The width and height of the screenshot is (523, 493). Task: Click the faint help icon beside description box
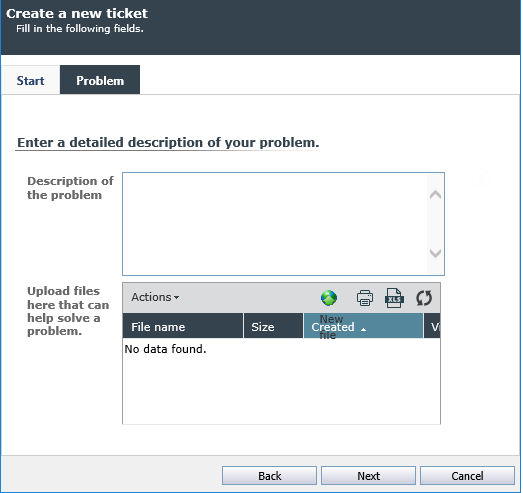pos(481,178)
